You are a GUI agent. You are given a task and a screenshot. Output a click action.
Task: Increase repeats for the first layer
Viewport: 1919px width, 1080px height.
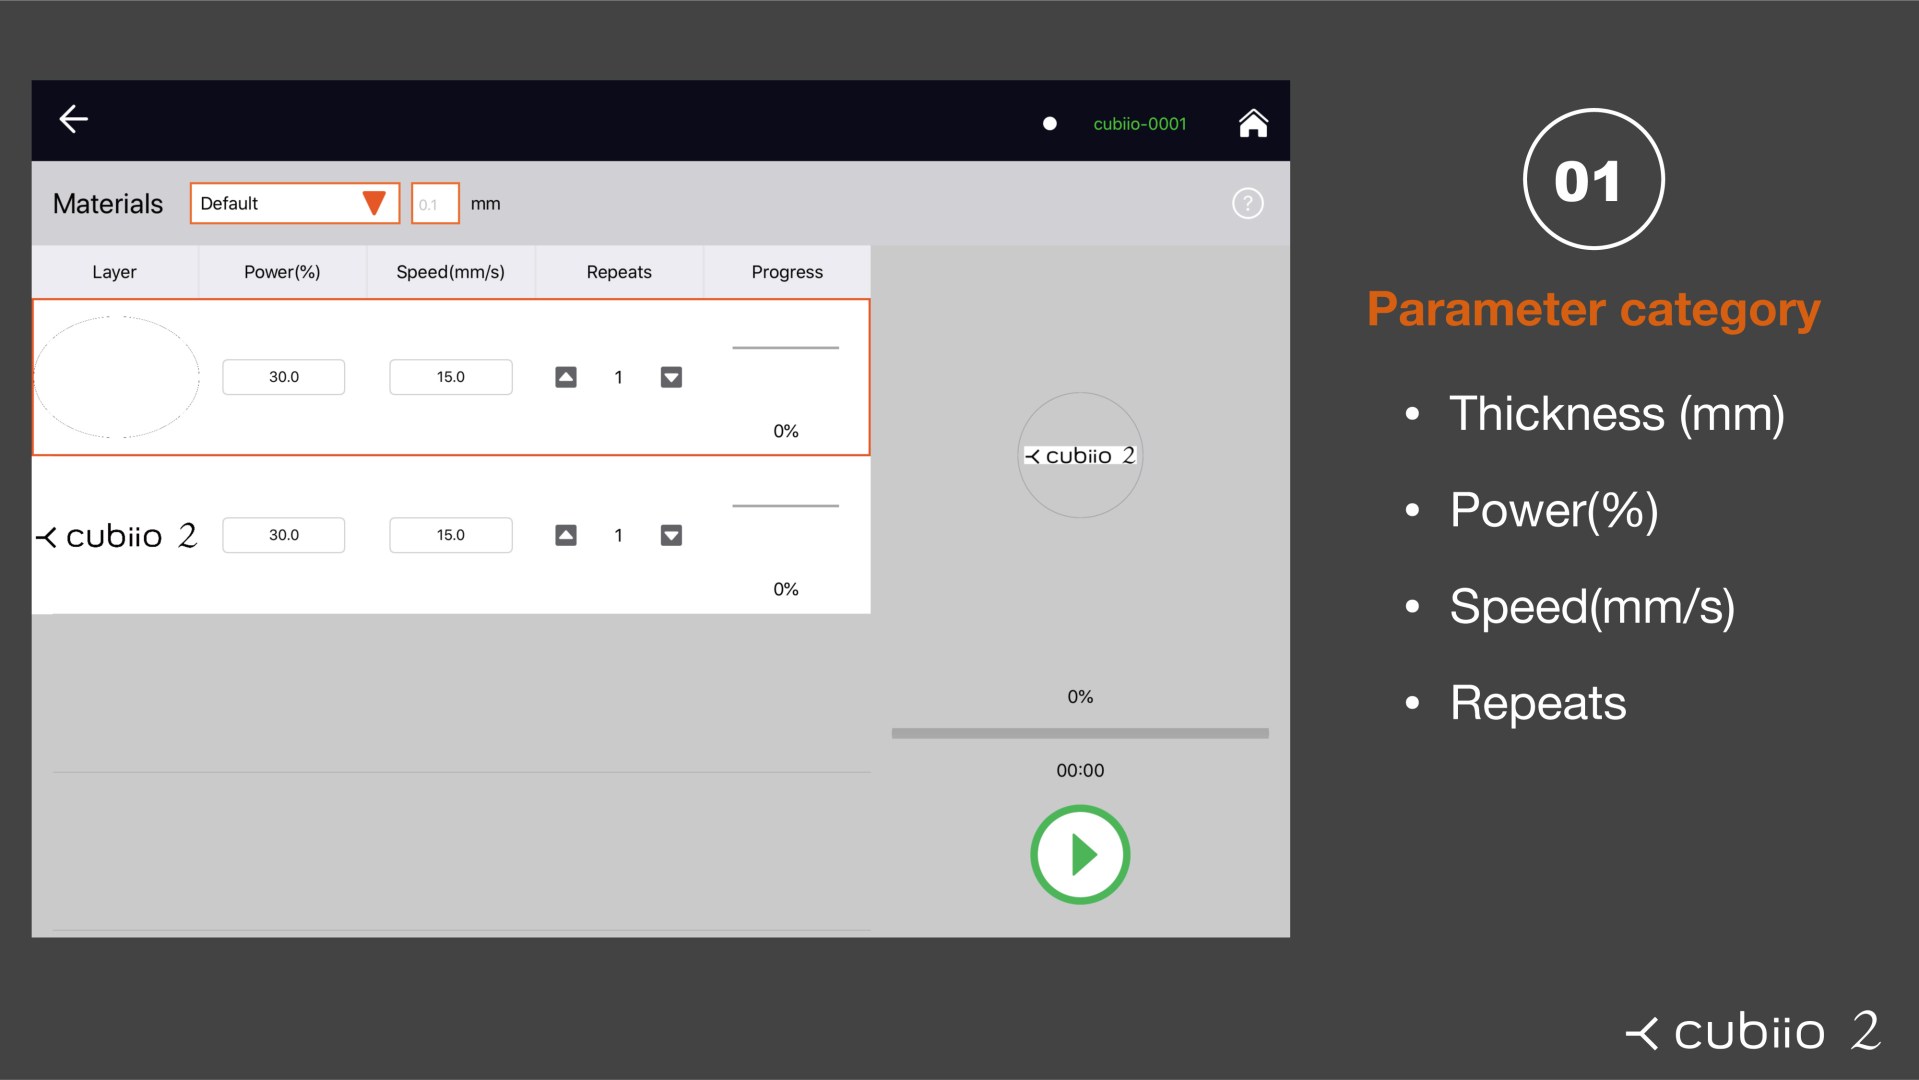(x=566, y=377)
